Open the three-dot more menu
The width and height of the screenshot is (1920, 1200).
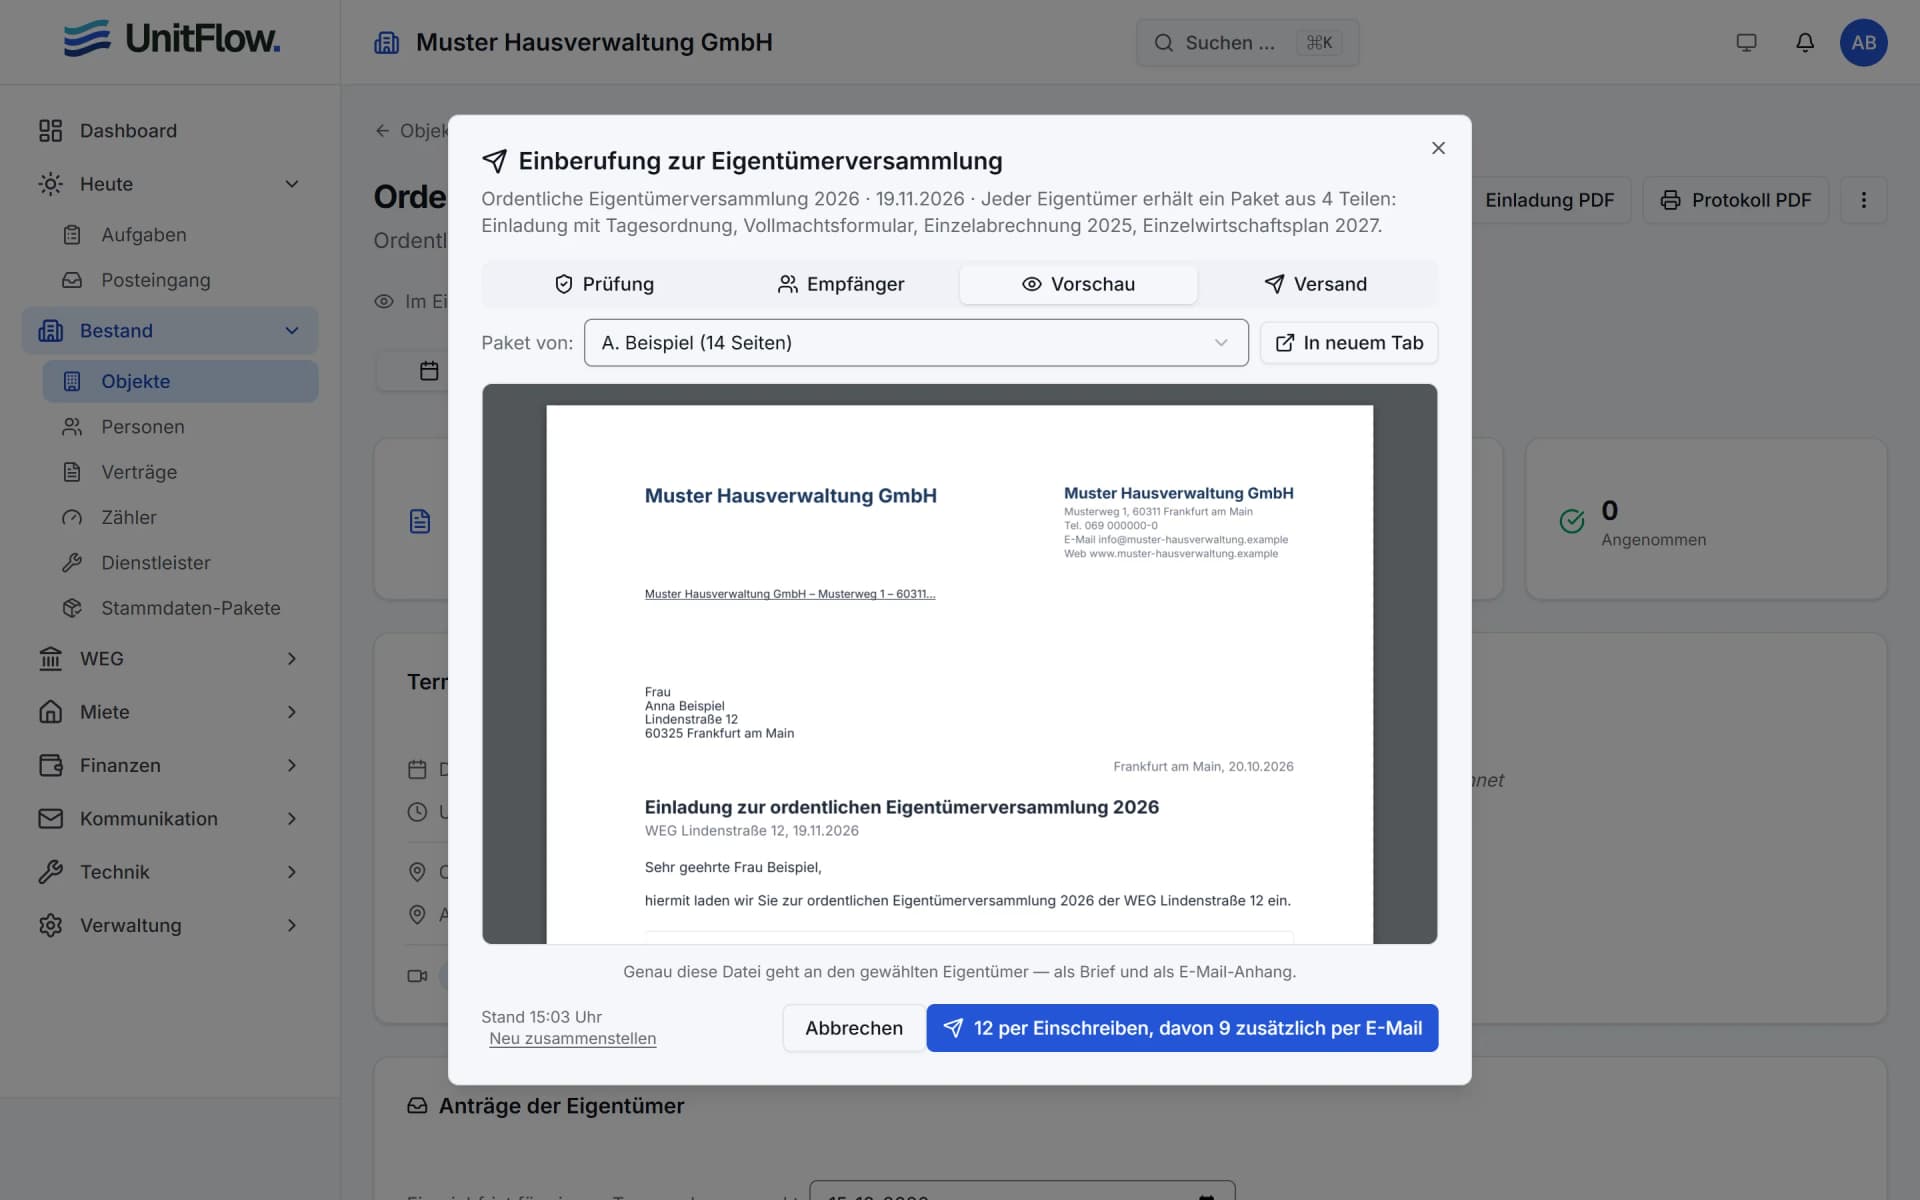(1863, 200)
